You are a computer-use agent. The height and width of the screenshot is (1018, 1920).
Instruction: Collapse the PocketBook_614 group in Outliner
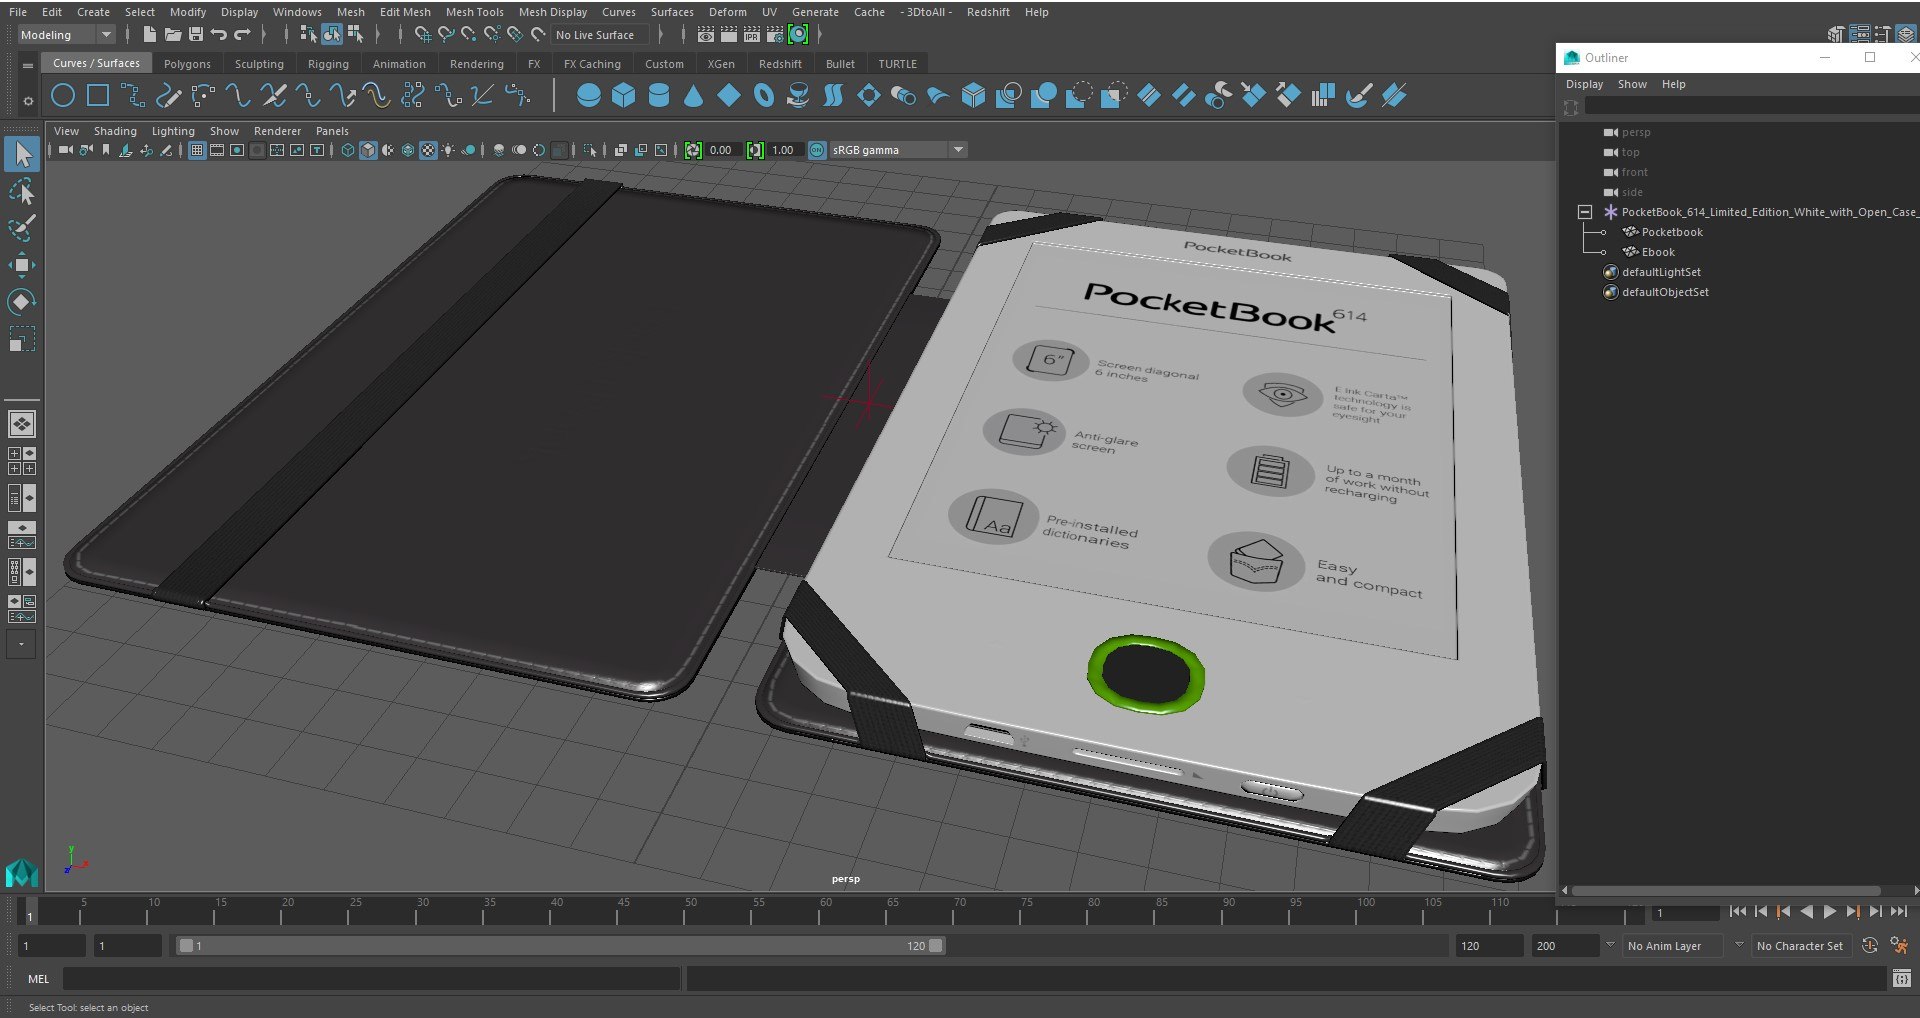(1584, 212)
